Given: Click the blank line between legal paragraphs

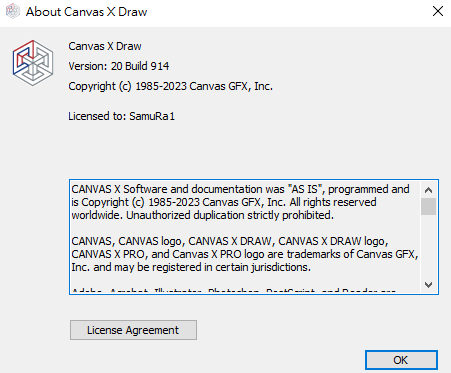Looking at the screenshot, I should click(x=245, y=228).
